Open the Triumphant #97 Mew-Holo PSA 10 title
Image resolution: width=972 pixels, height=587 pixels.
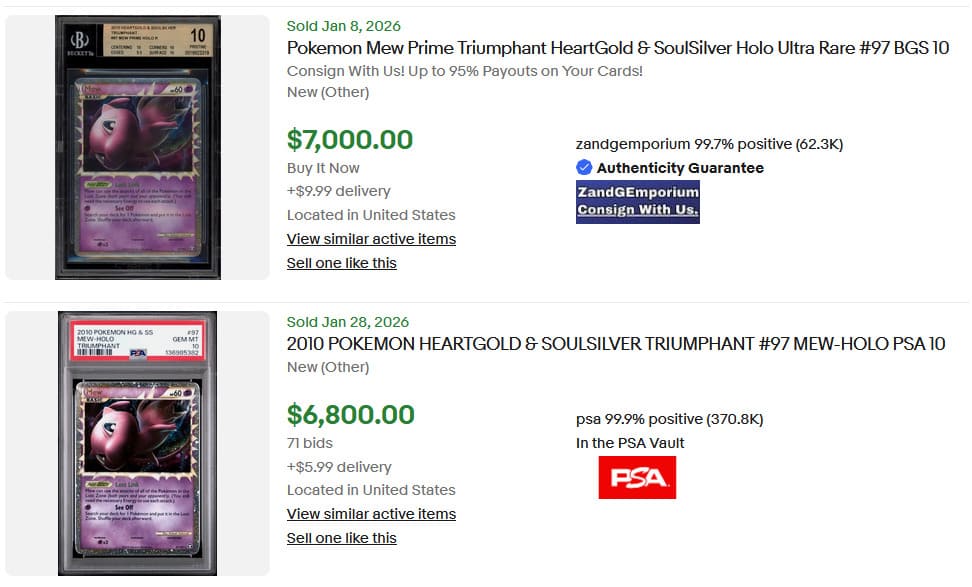[615, 344]
